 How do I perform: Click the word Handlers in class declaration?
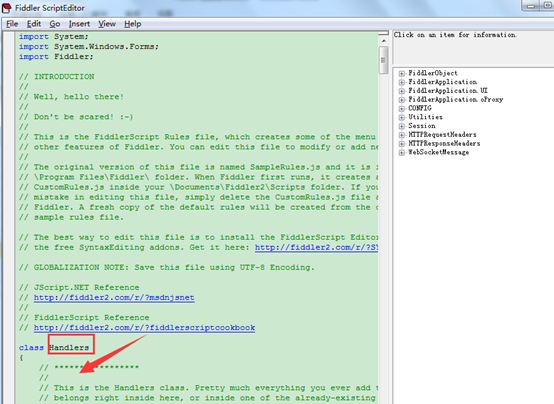pyautogui.click(x=69, y=348)
